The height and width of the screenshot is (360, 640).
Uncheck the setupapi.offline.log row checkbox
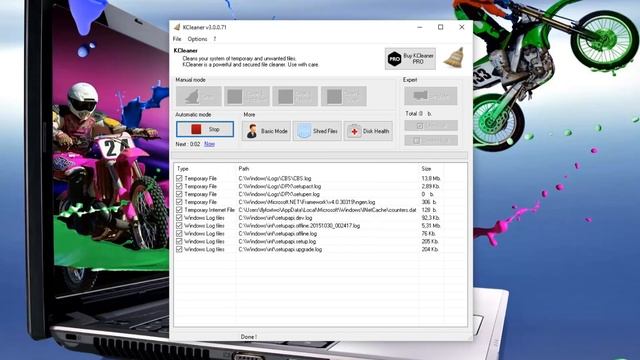(x=179, y=233)
